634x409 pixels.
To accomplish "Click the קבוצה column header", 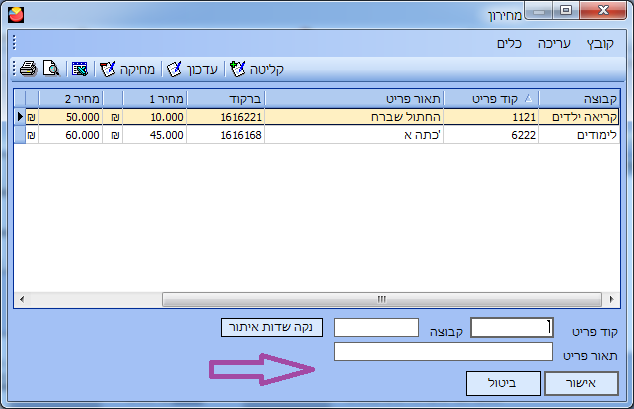I will [579, 99].
